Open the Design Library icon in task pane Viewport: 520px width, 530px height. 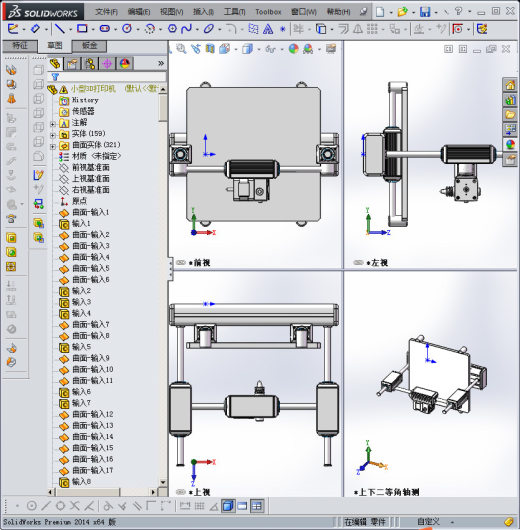click(510, 100)
